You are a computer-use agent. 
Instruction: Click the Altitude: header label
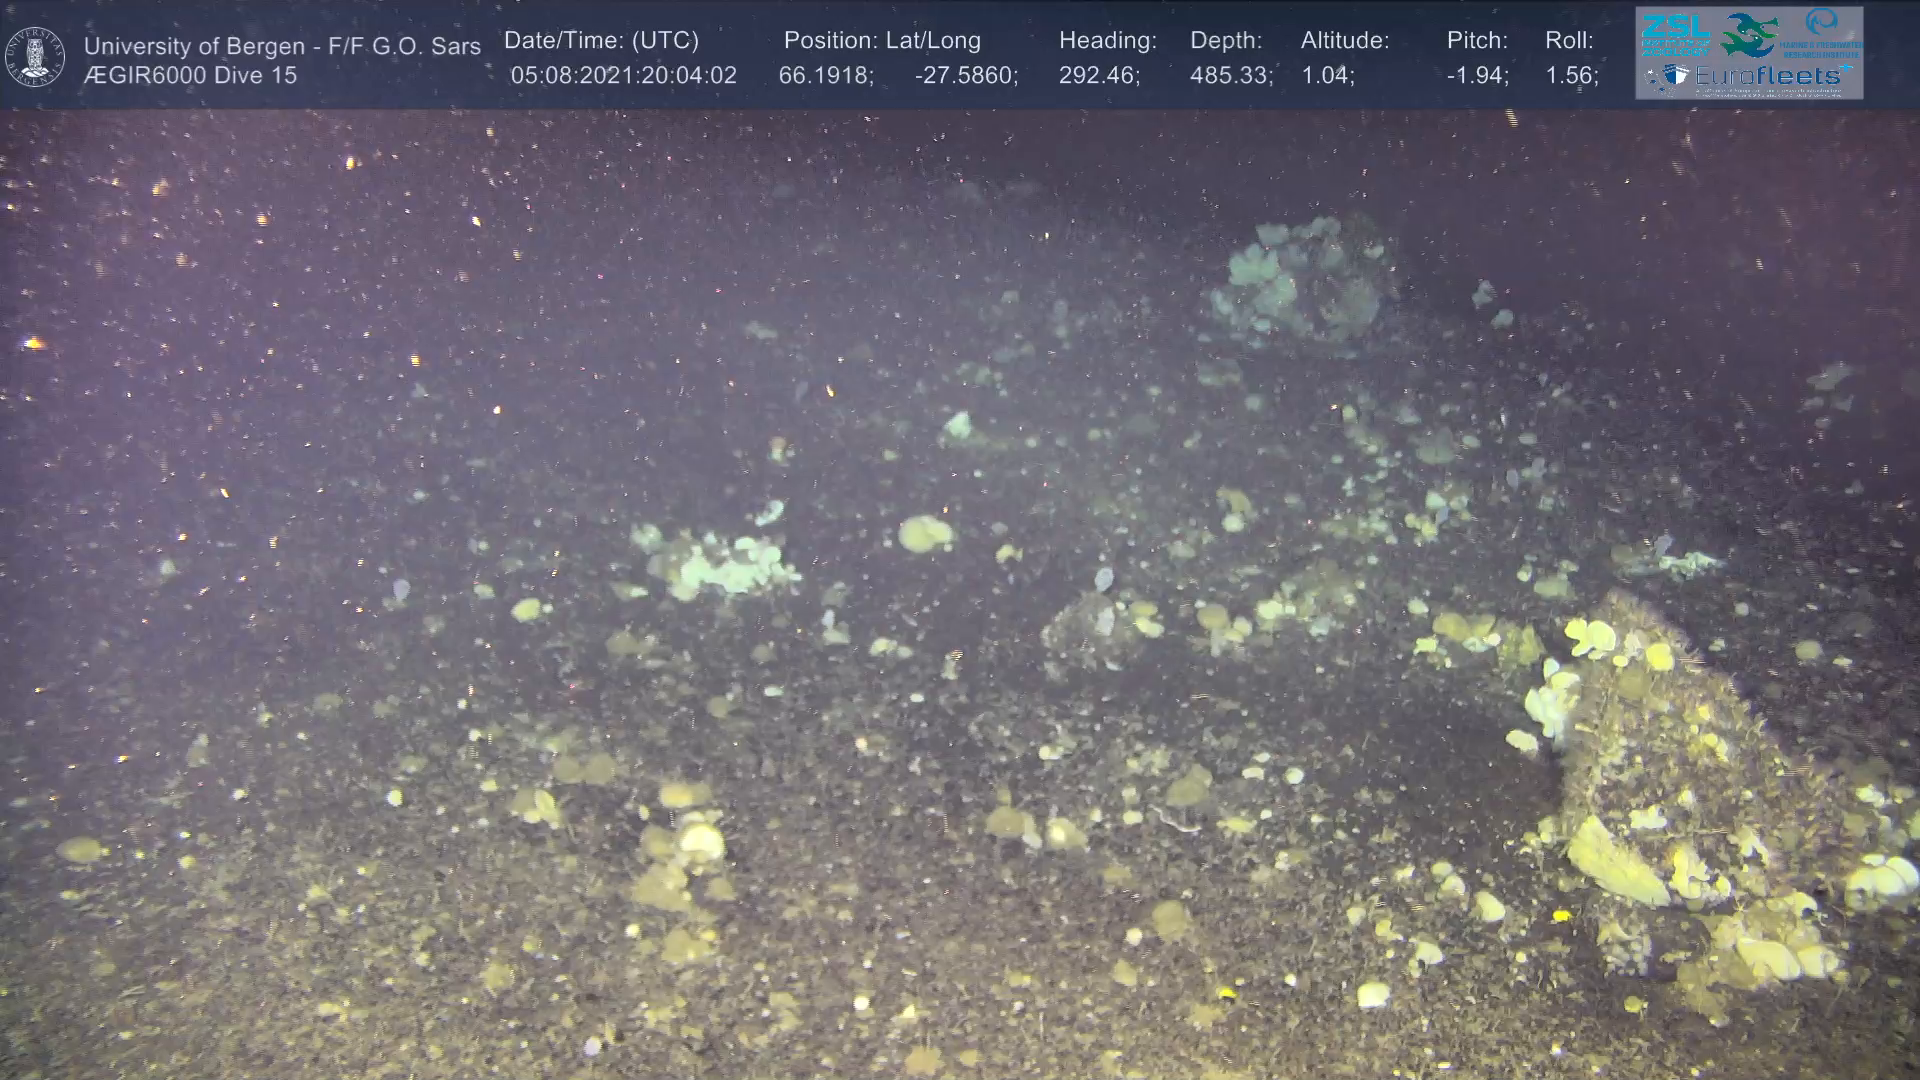tap(1344, 40)
